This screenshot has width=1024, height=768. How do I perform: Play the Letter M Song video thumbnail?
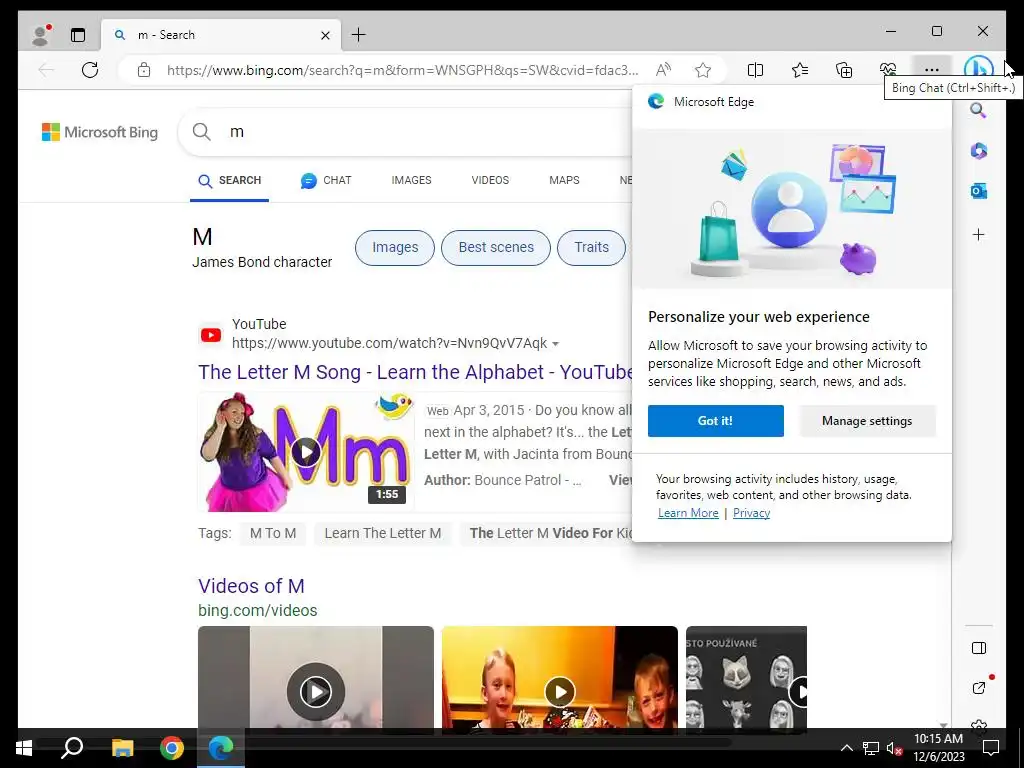tap(306, 452)
